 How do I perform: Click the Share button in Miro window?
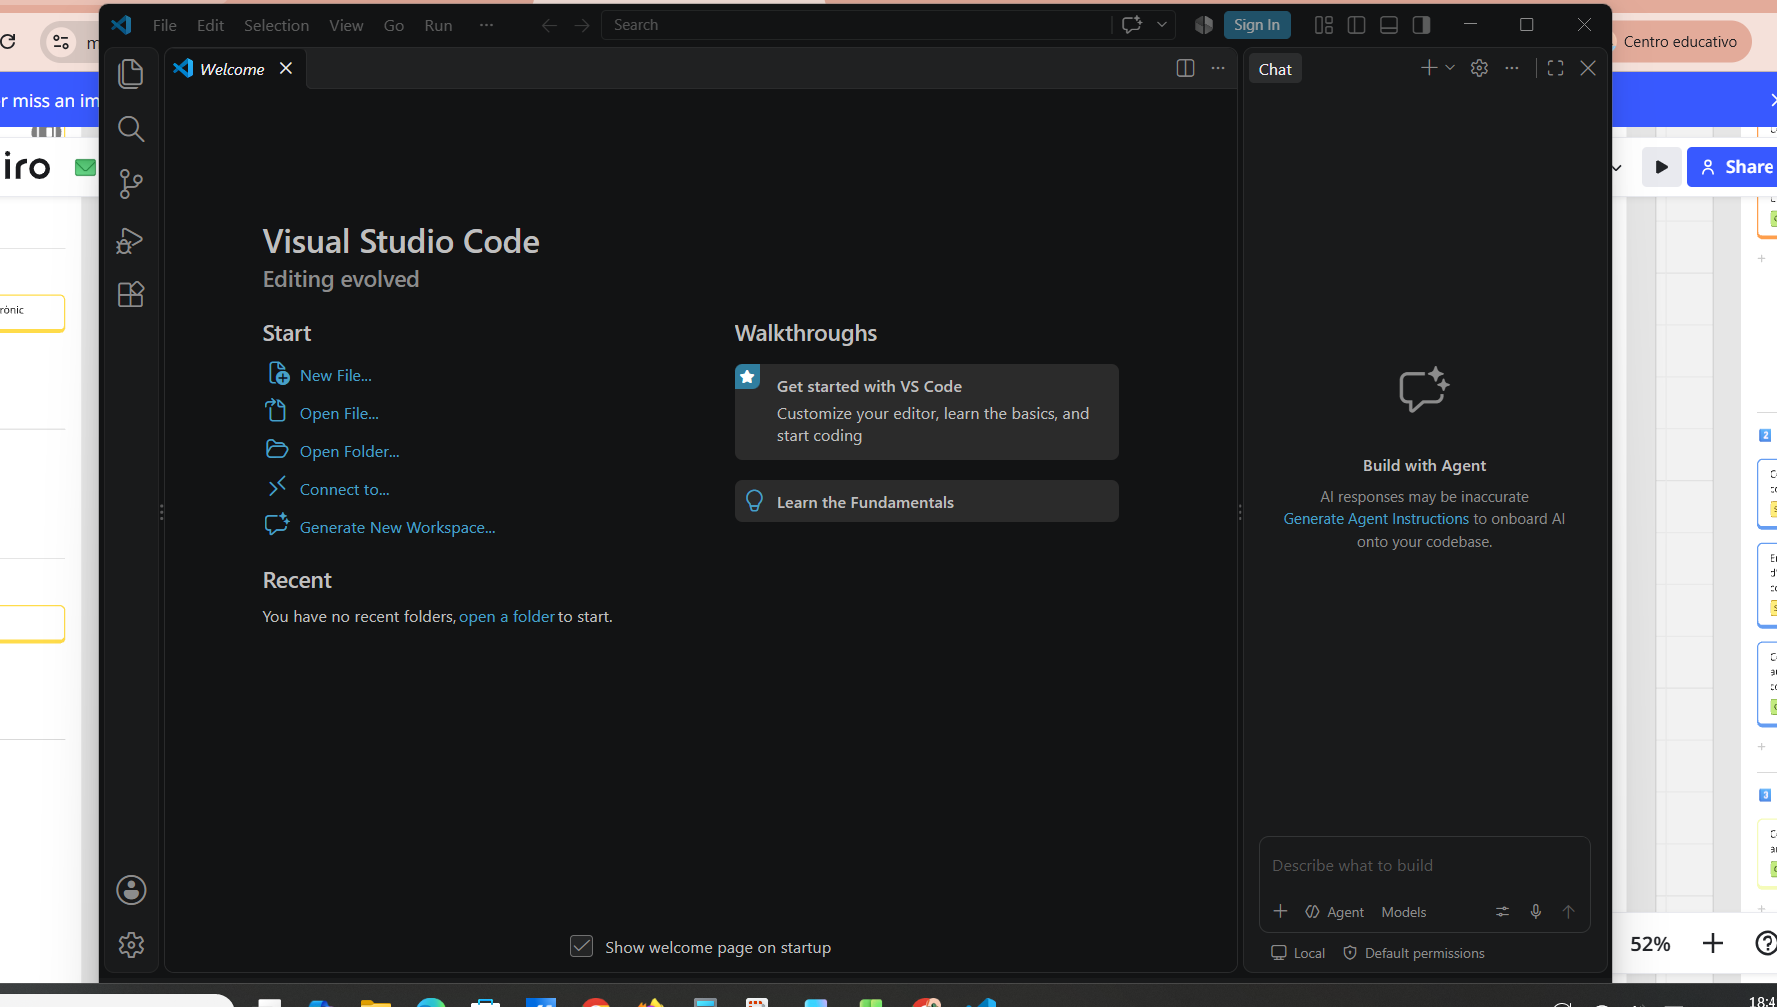tap(1733, 167)
